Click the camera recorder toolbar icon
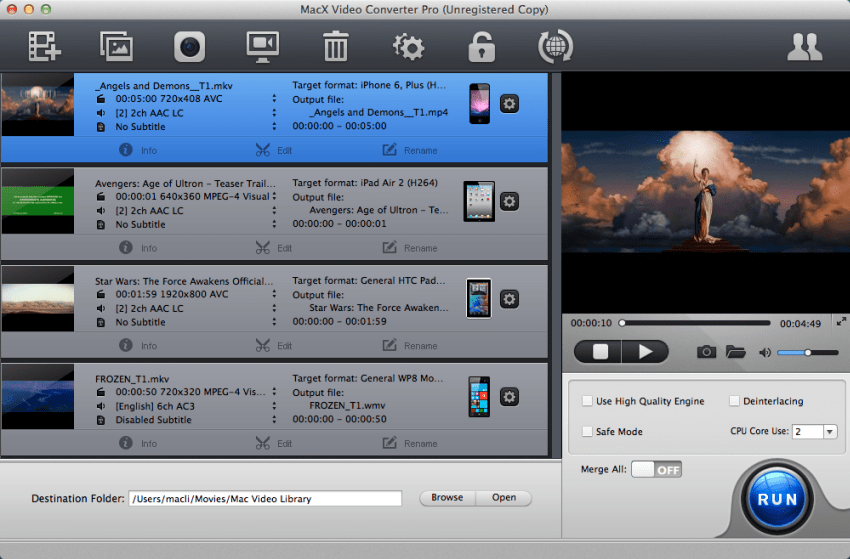This screenshot has height=559, width=850. pyautogui.click(x=189, y=47)
